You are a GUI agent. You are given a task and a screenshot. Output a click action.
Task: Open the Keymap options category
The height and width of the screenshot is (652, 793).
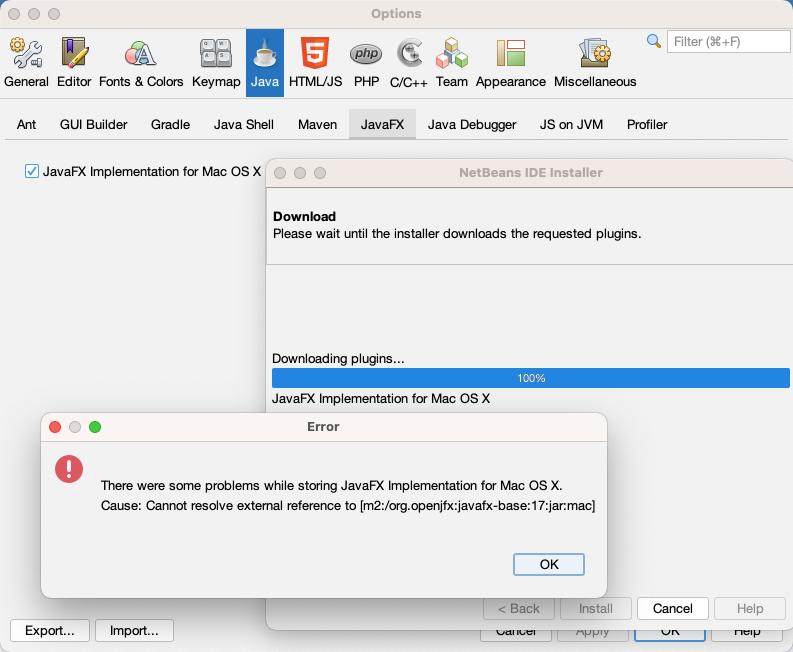coord(216,63)
